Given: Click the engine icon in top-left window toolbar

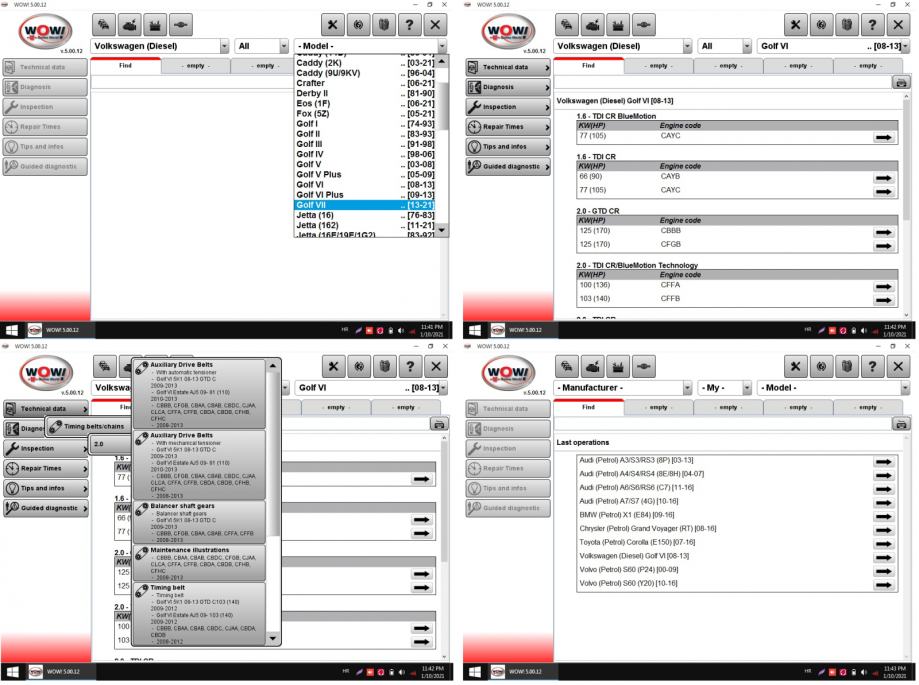Looking at the screenshot, I should click(x=130, y=25).
